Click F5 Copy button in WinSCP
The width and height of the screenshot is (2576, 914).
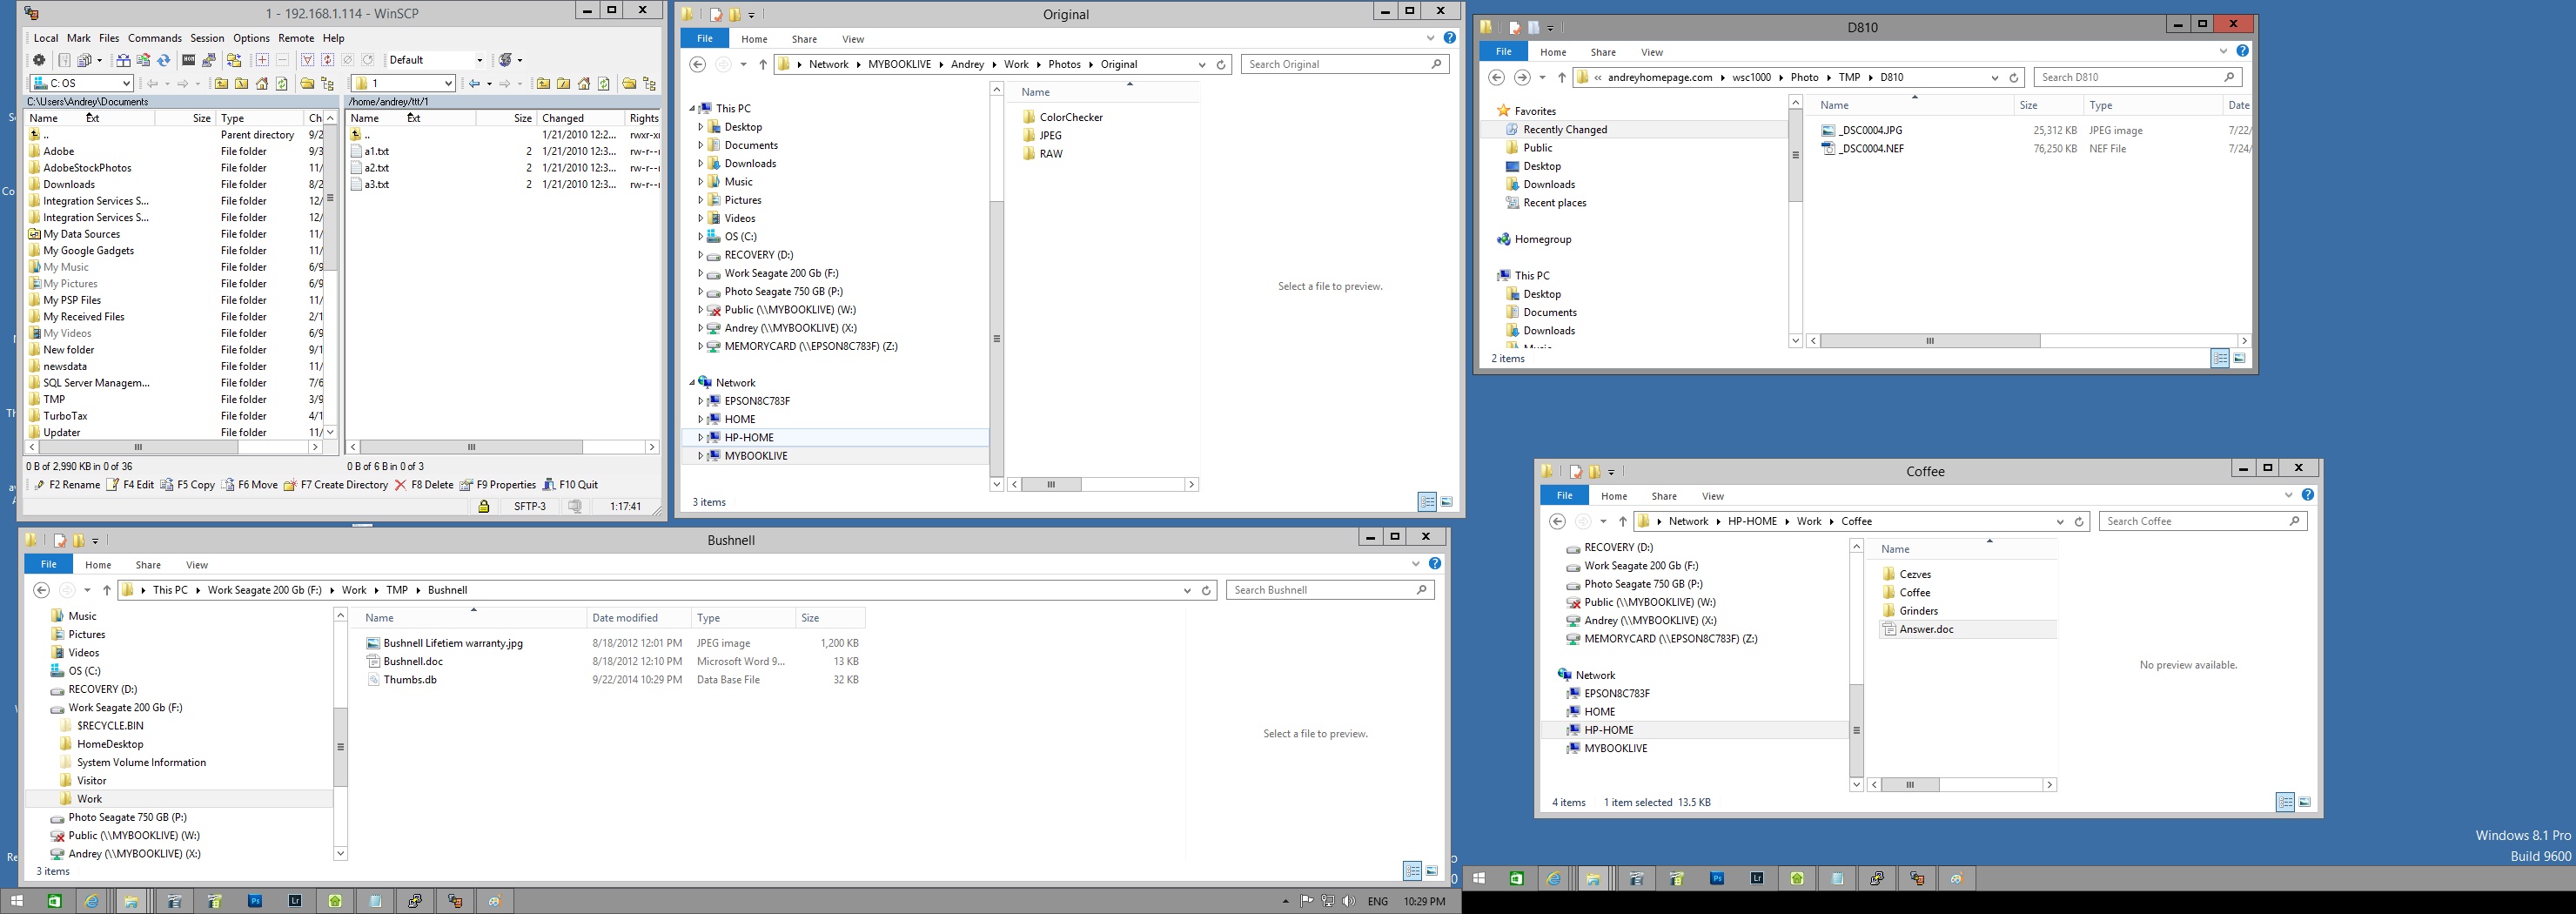coord(188,485)
